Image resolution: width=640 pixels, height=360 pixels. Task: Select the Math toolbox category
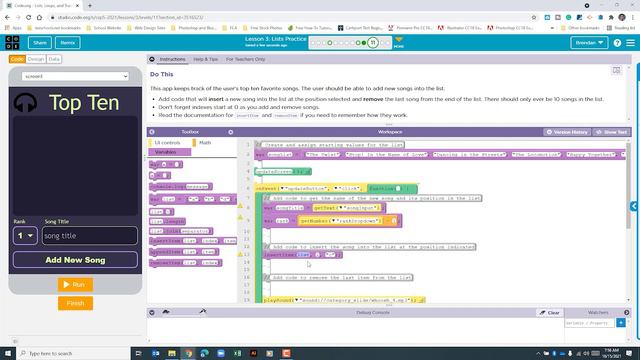(x=205, y=142)
